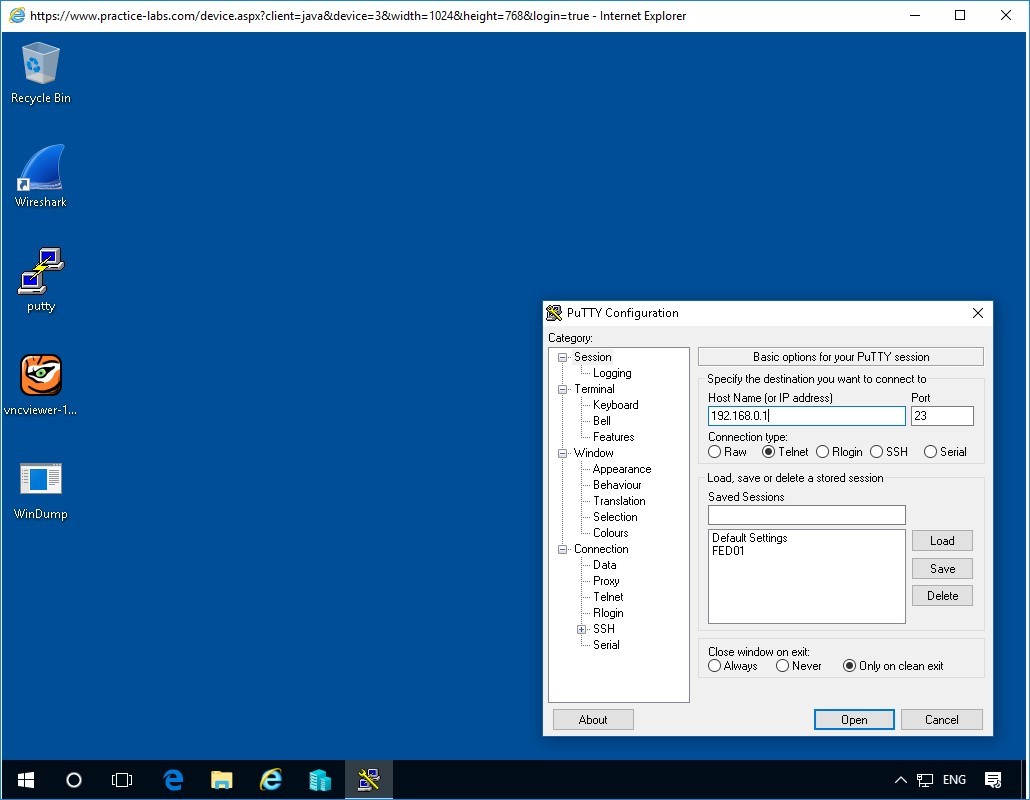Select the Session category
This screenshot has width=1030, height=800.
click(x=592, y=357)
